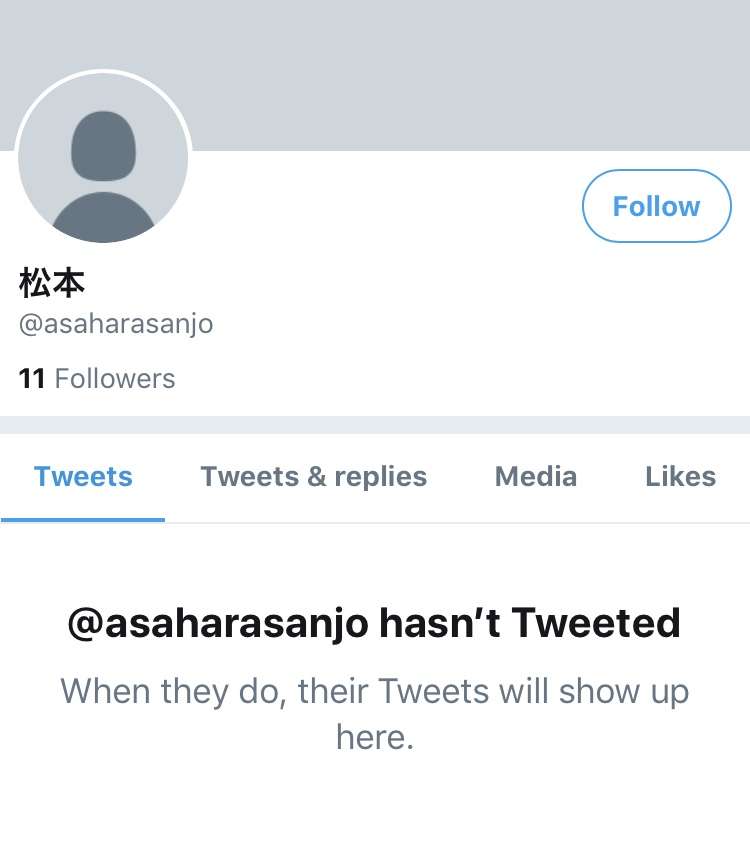Tap the shoulders shape in default avatar
Image resolution: width=750 pixels, height=857 pixels.
[103, 218]
